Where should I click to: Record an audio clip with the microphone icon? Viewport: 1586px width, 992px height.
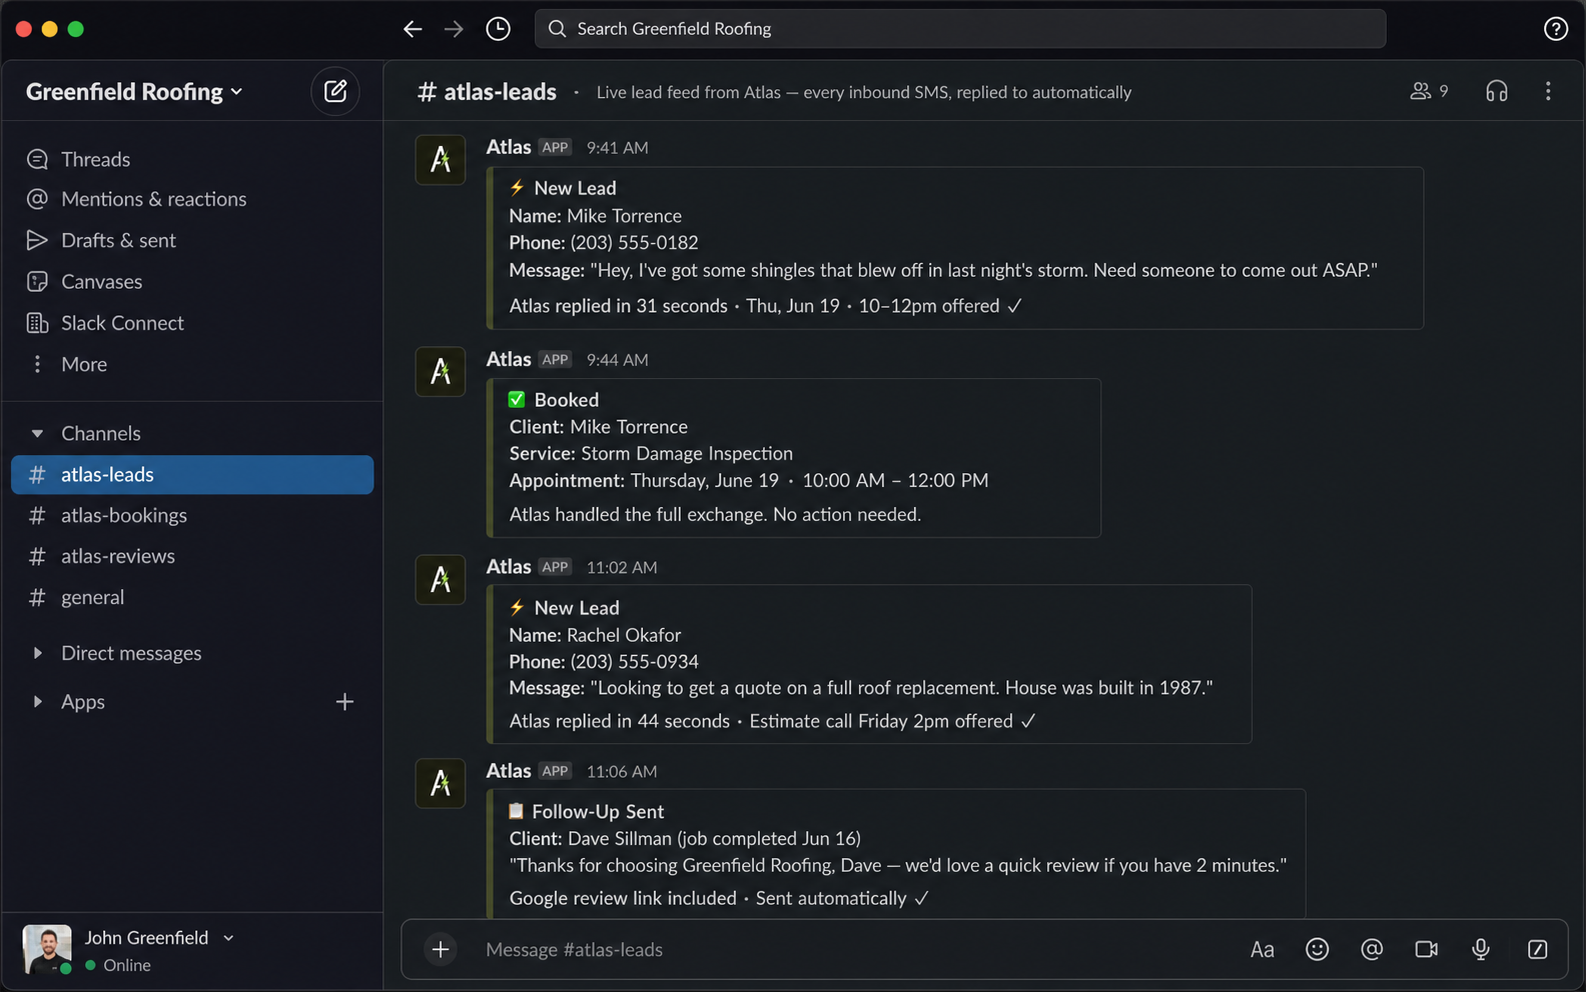(x=1481, y=949)
